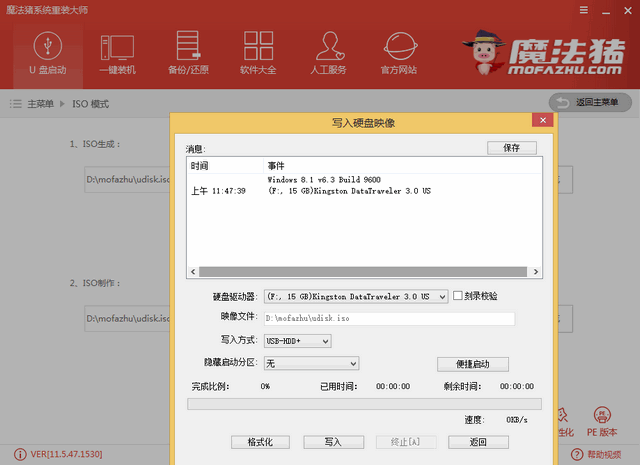640x465 pixels.
Task: Click the PE 版本 icon
Action: pyautogui.click(x=602, y=418)
